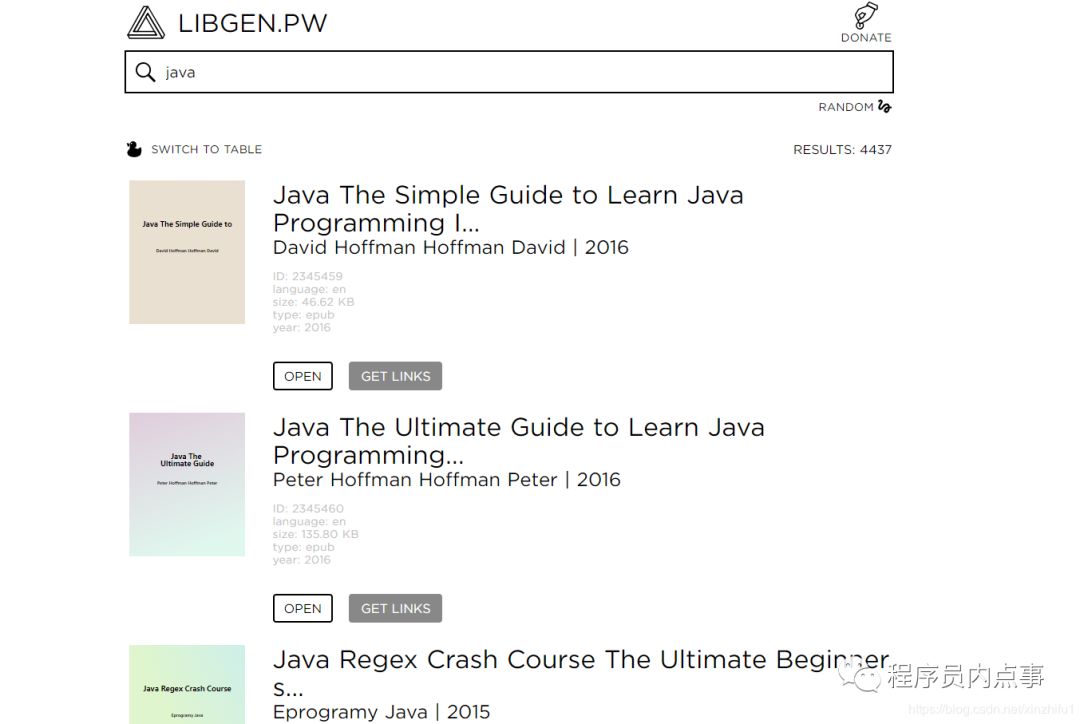Click the RESULTS: 4437 count text
The width and height of the screenshot is (1080, 724).
coord(842,149)
